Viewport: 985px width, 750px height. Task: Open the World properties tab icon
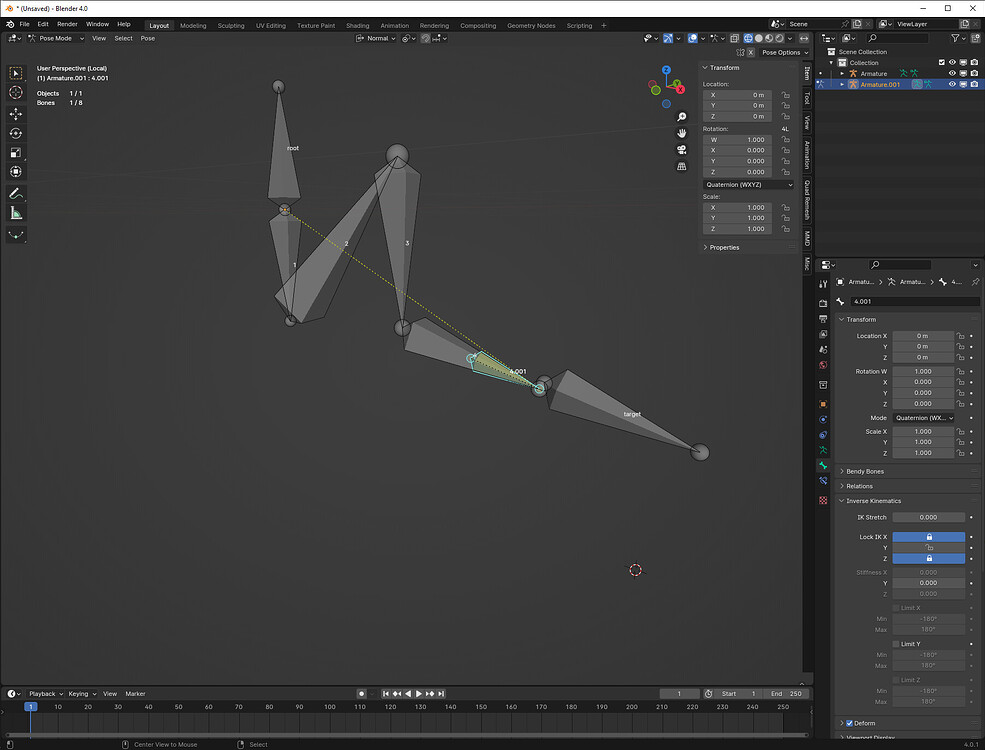pyautogui.click(x=823, y=365)
